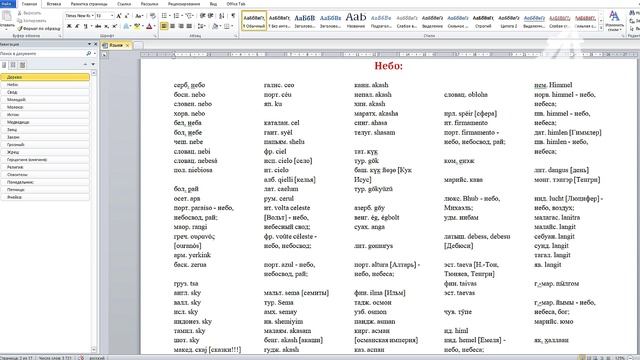Select pages browse view in Navigation pane
Screen dimensions: 640x360
[x=13, y=65]
